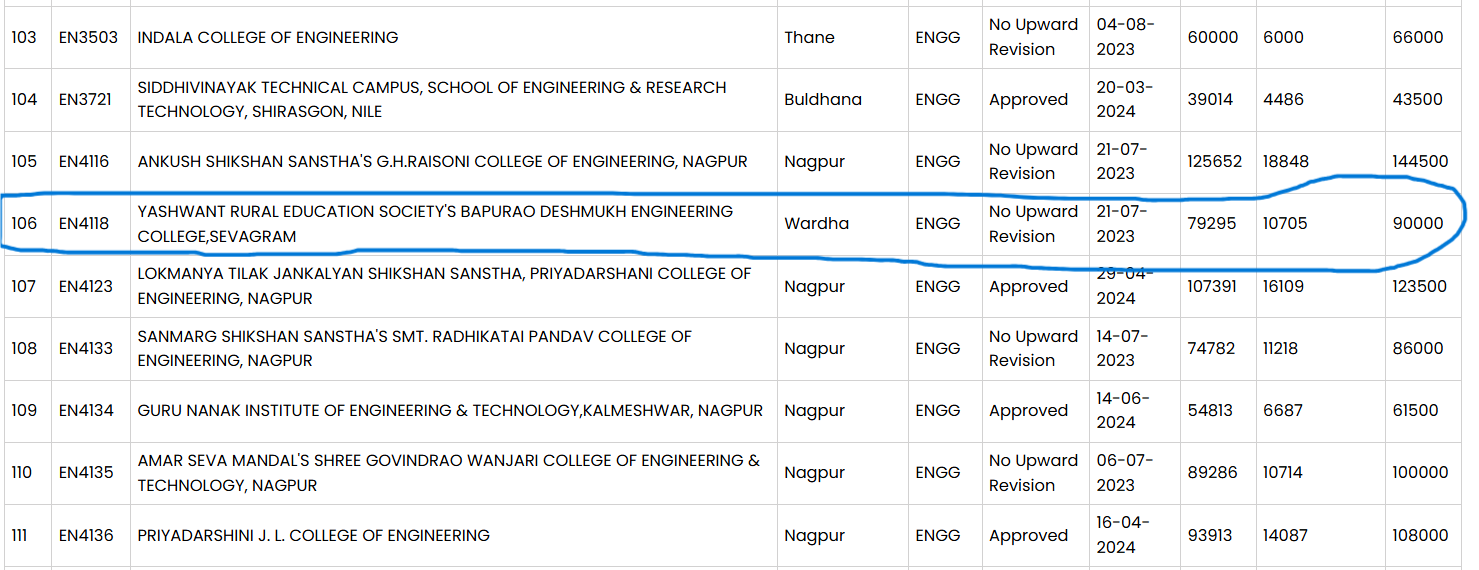Select the Guru Nanak Institute name cell

[x=450, y=411]
